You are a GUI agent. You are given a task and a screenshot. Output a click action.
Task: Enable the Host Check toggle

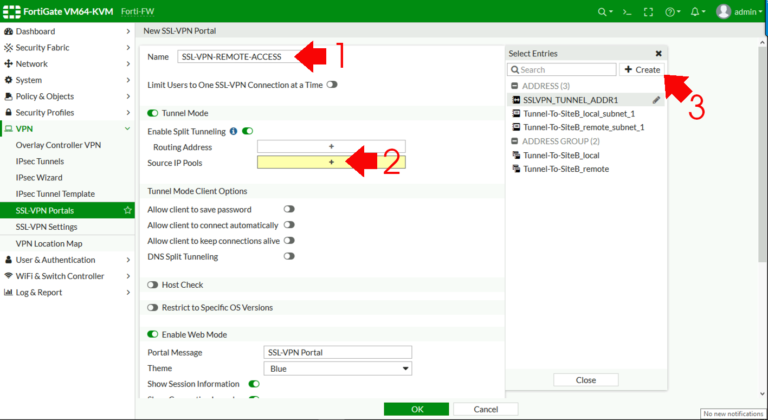[x=153, y=285]
